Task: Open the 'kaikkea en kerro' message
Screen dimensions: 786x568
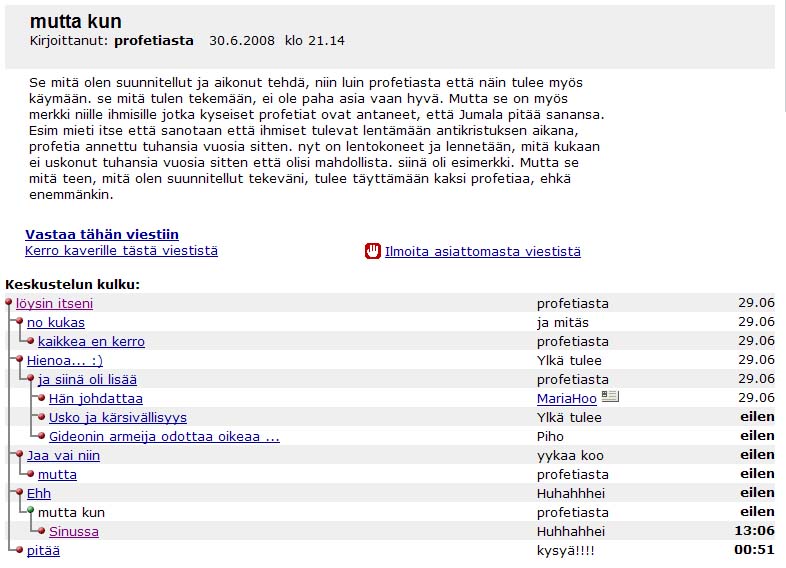Action: (x=91, y=341)
